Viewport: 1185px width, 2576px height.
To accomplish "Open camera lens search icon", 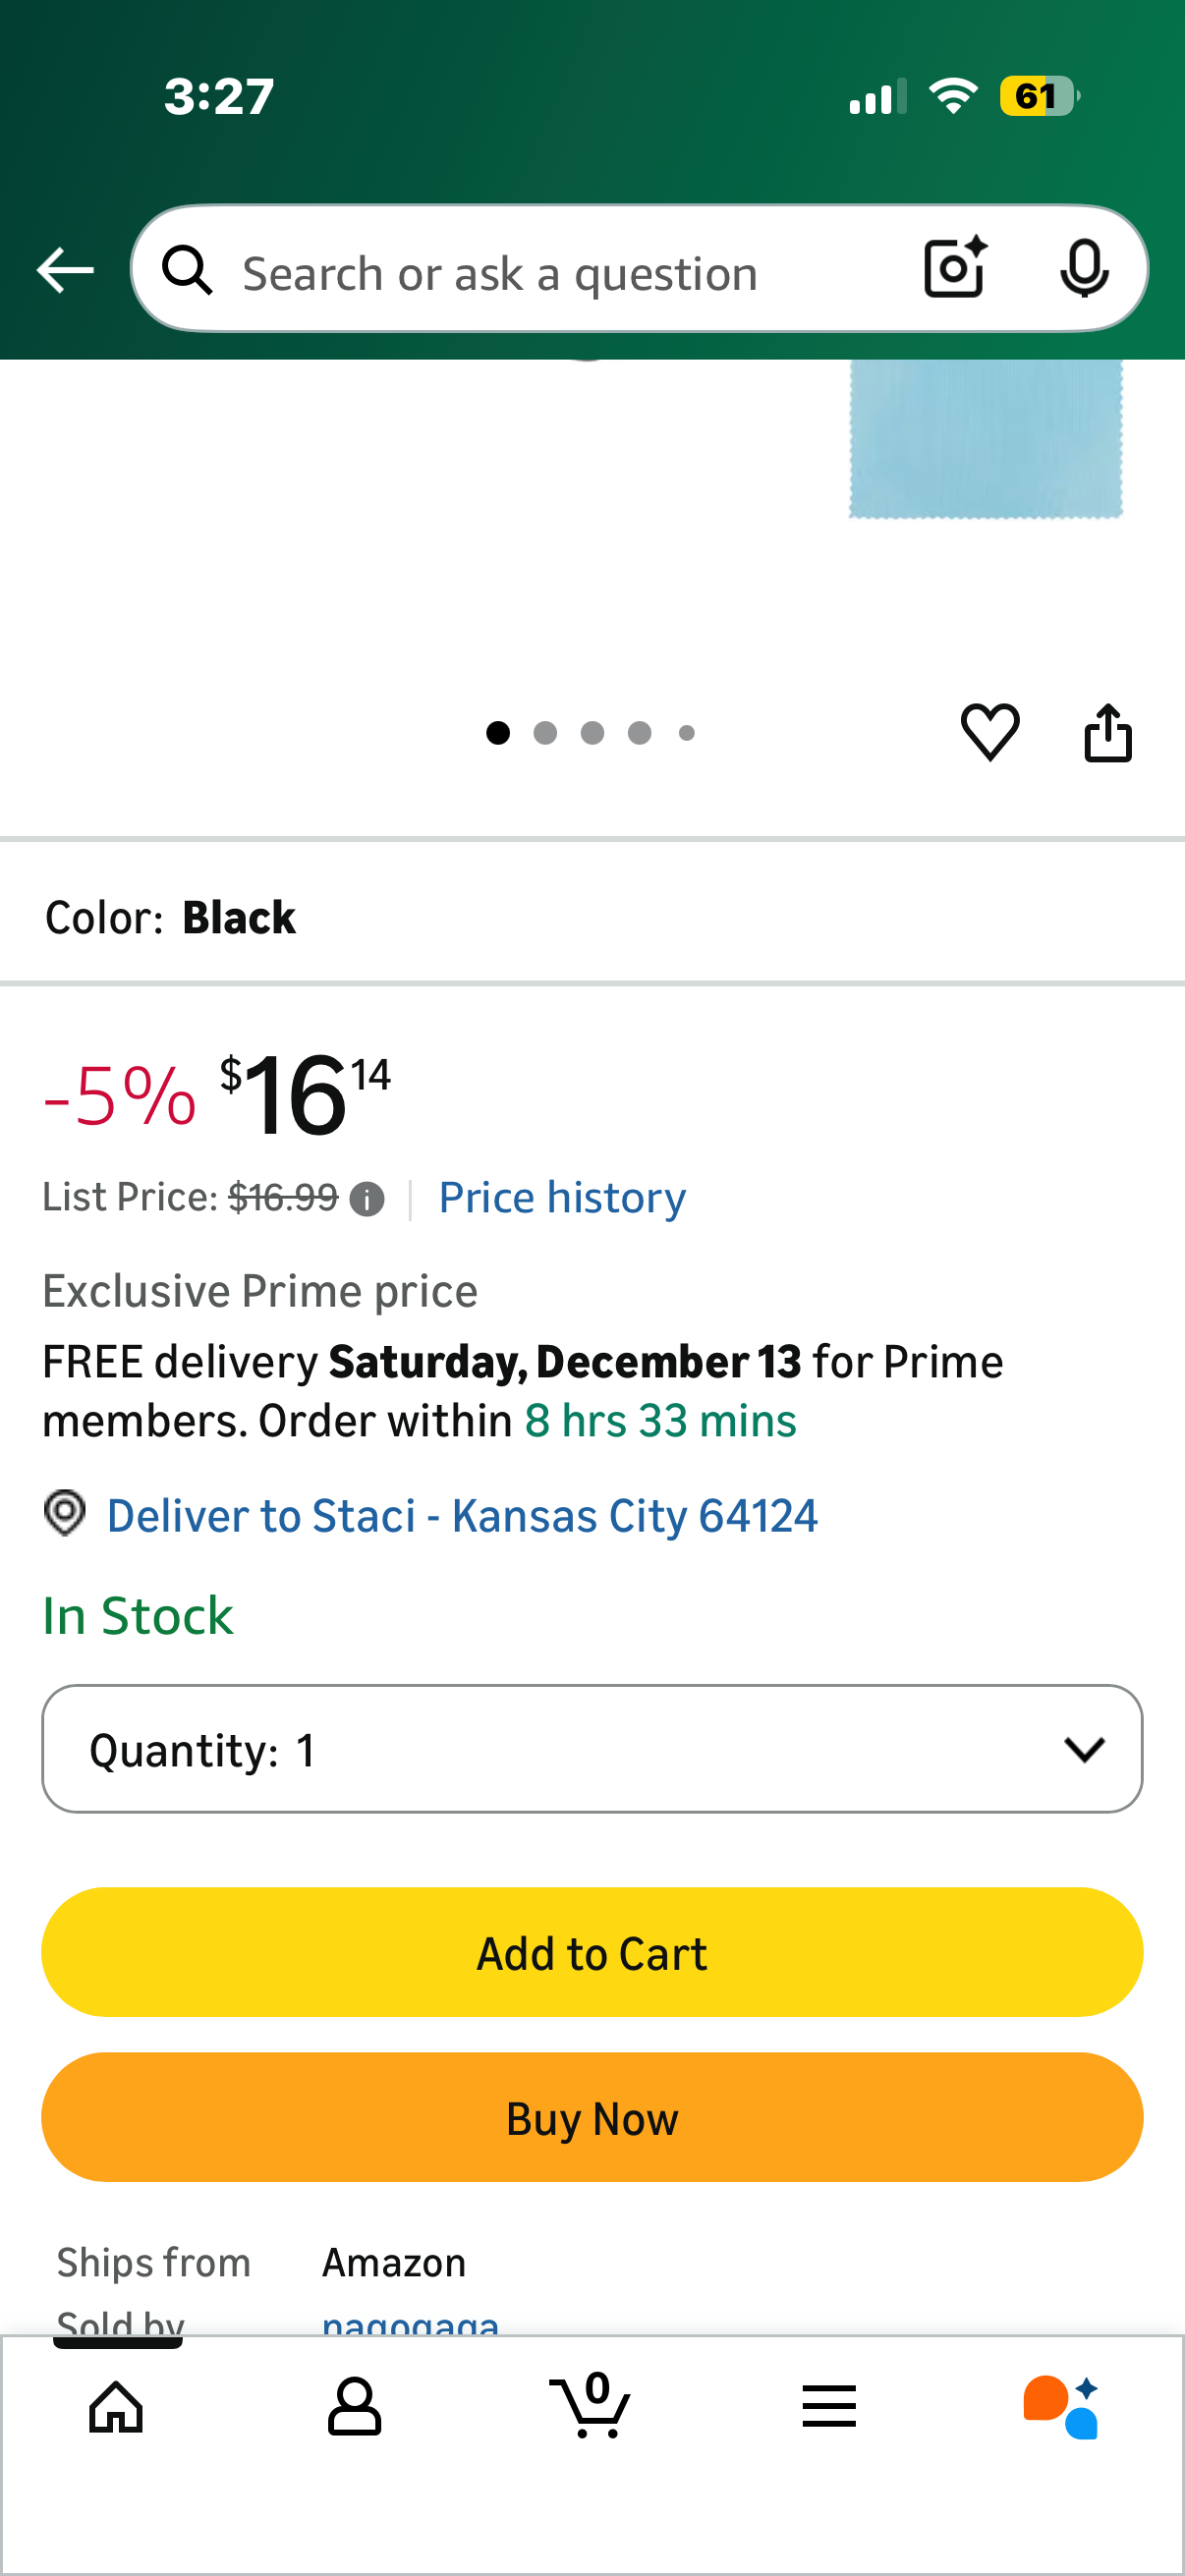I will coord(955,269).
